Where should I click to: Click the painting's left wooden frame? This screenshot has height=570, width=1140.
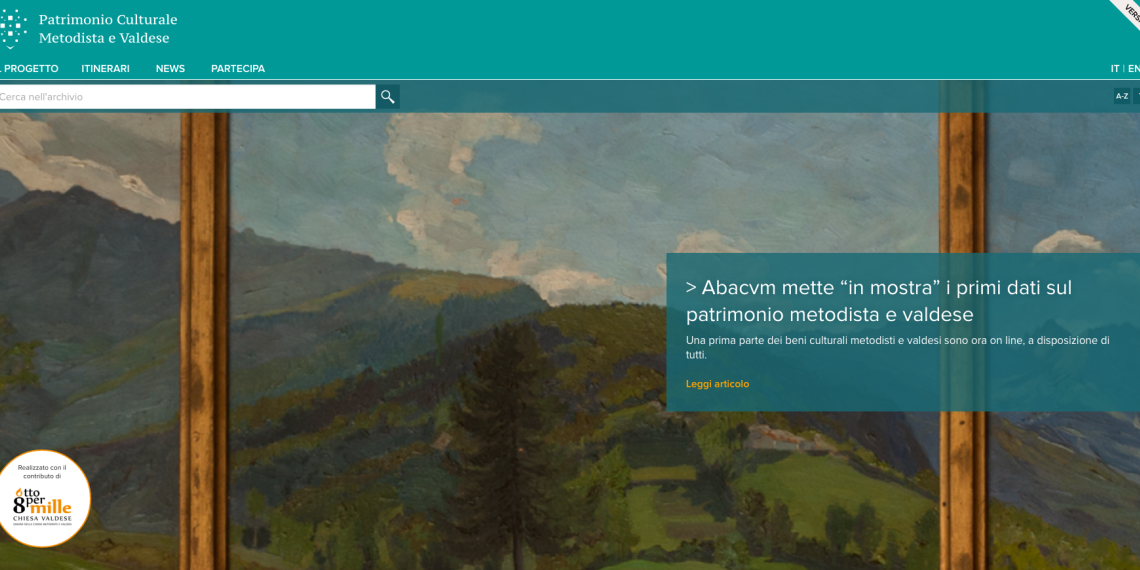pyautogui.click(x=204, y=340)
